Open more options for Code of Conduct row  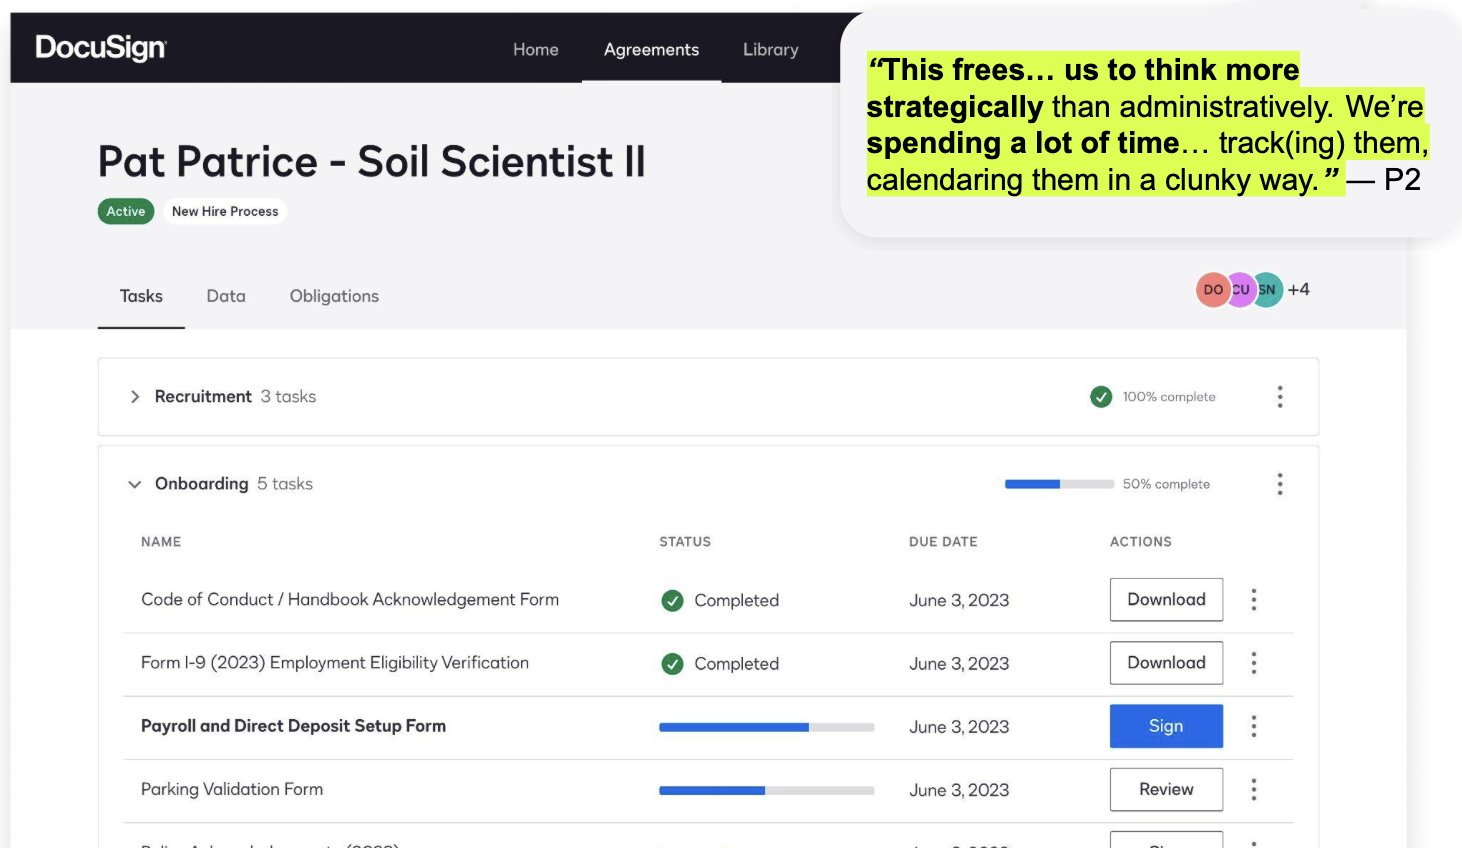[x=1254, y=600]
